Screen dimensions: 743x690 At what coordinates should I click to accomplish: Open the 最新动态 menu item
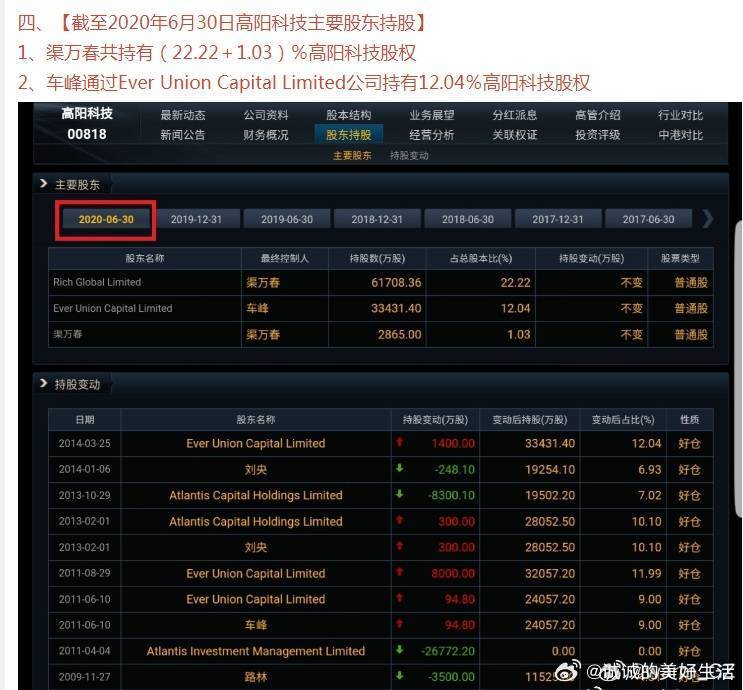[182, 115]
